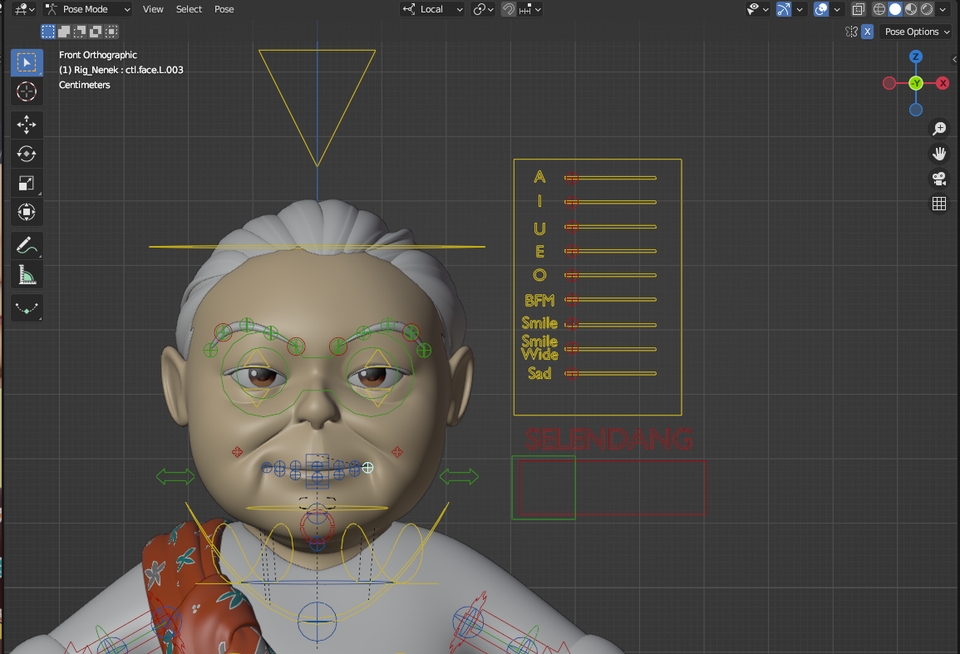
Task: Select the Measure tool
Action: click(x=27, y=275)
